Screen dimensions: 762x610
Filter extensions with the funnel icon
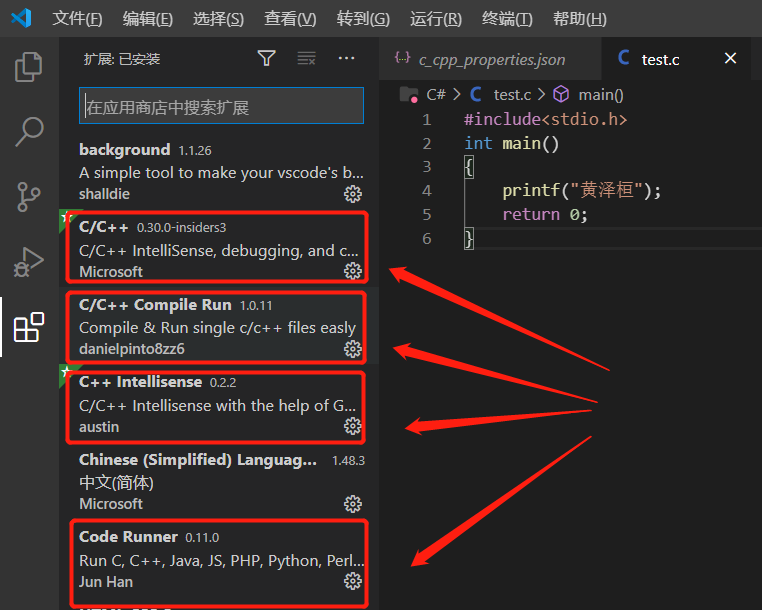pos(266,58)
